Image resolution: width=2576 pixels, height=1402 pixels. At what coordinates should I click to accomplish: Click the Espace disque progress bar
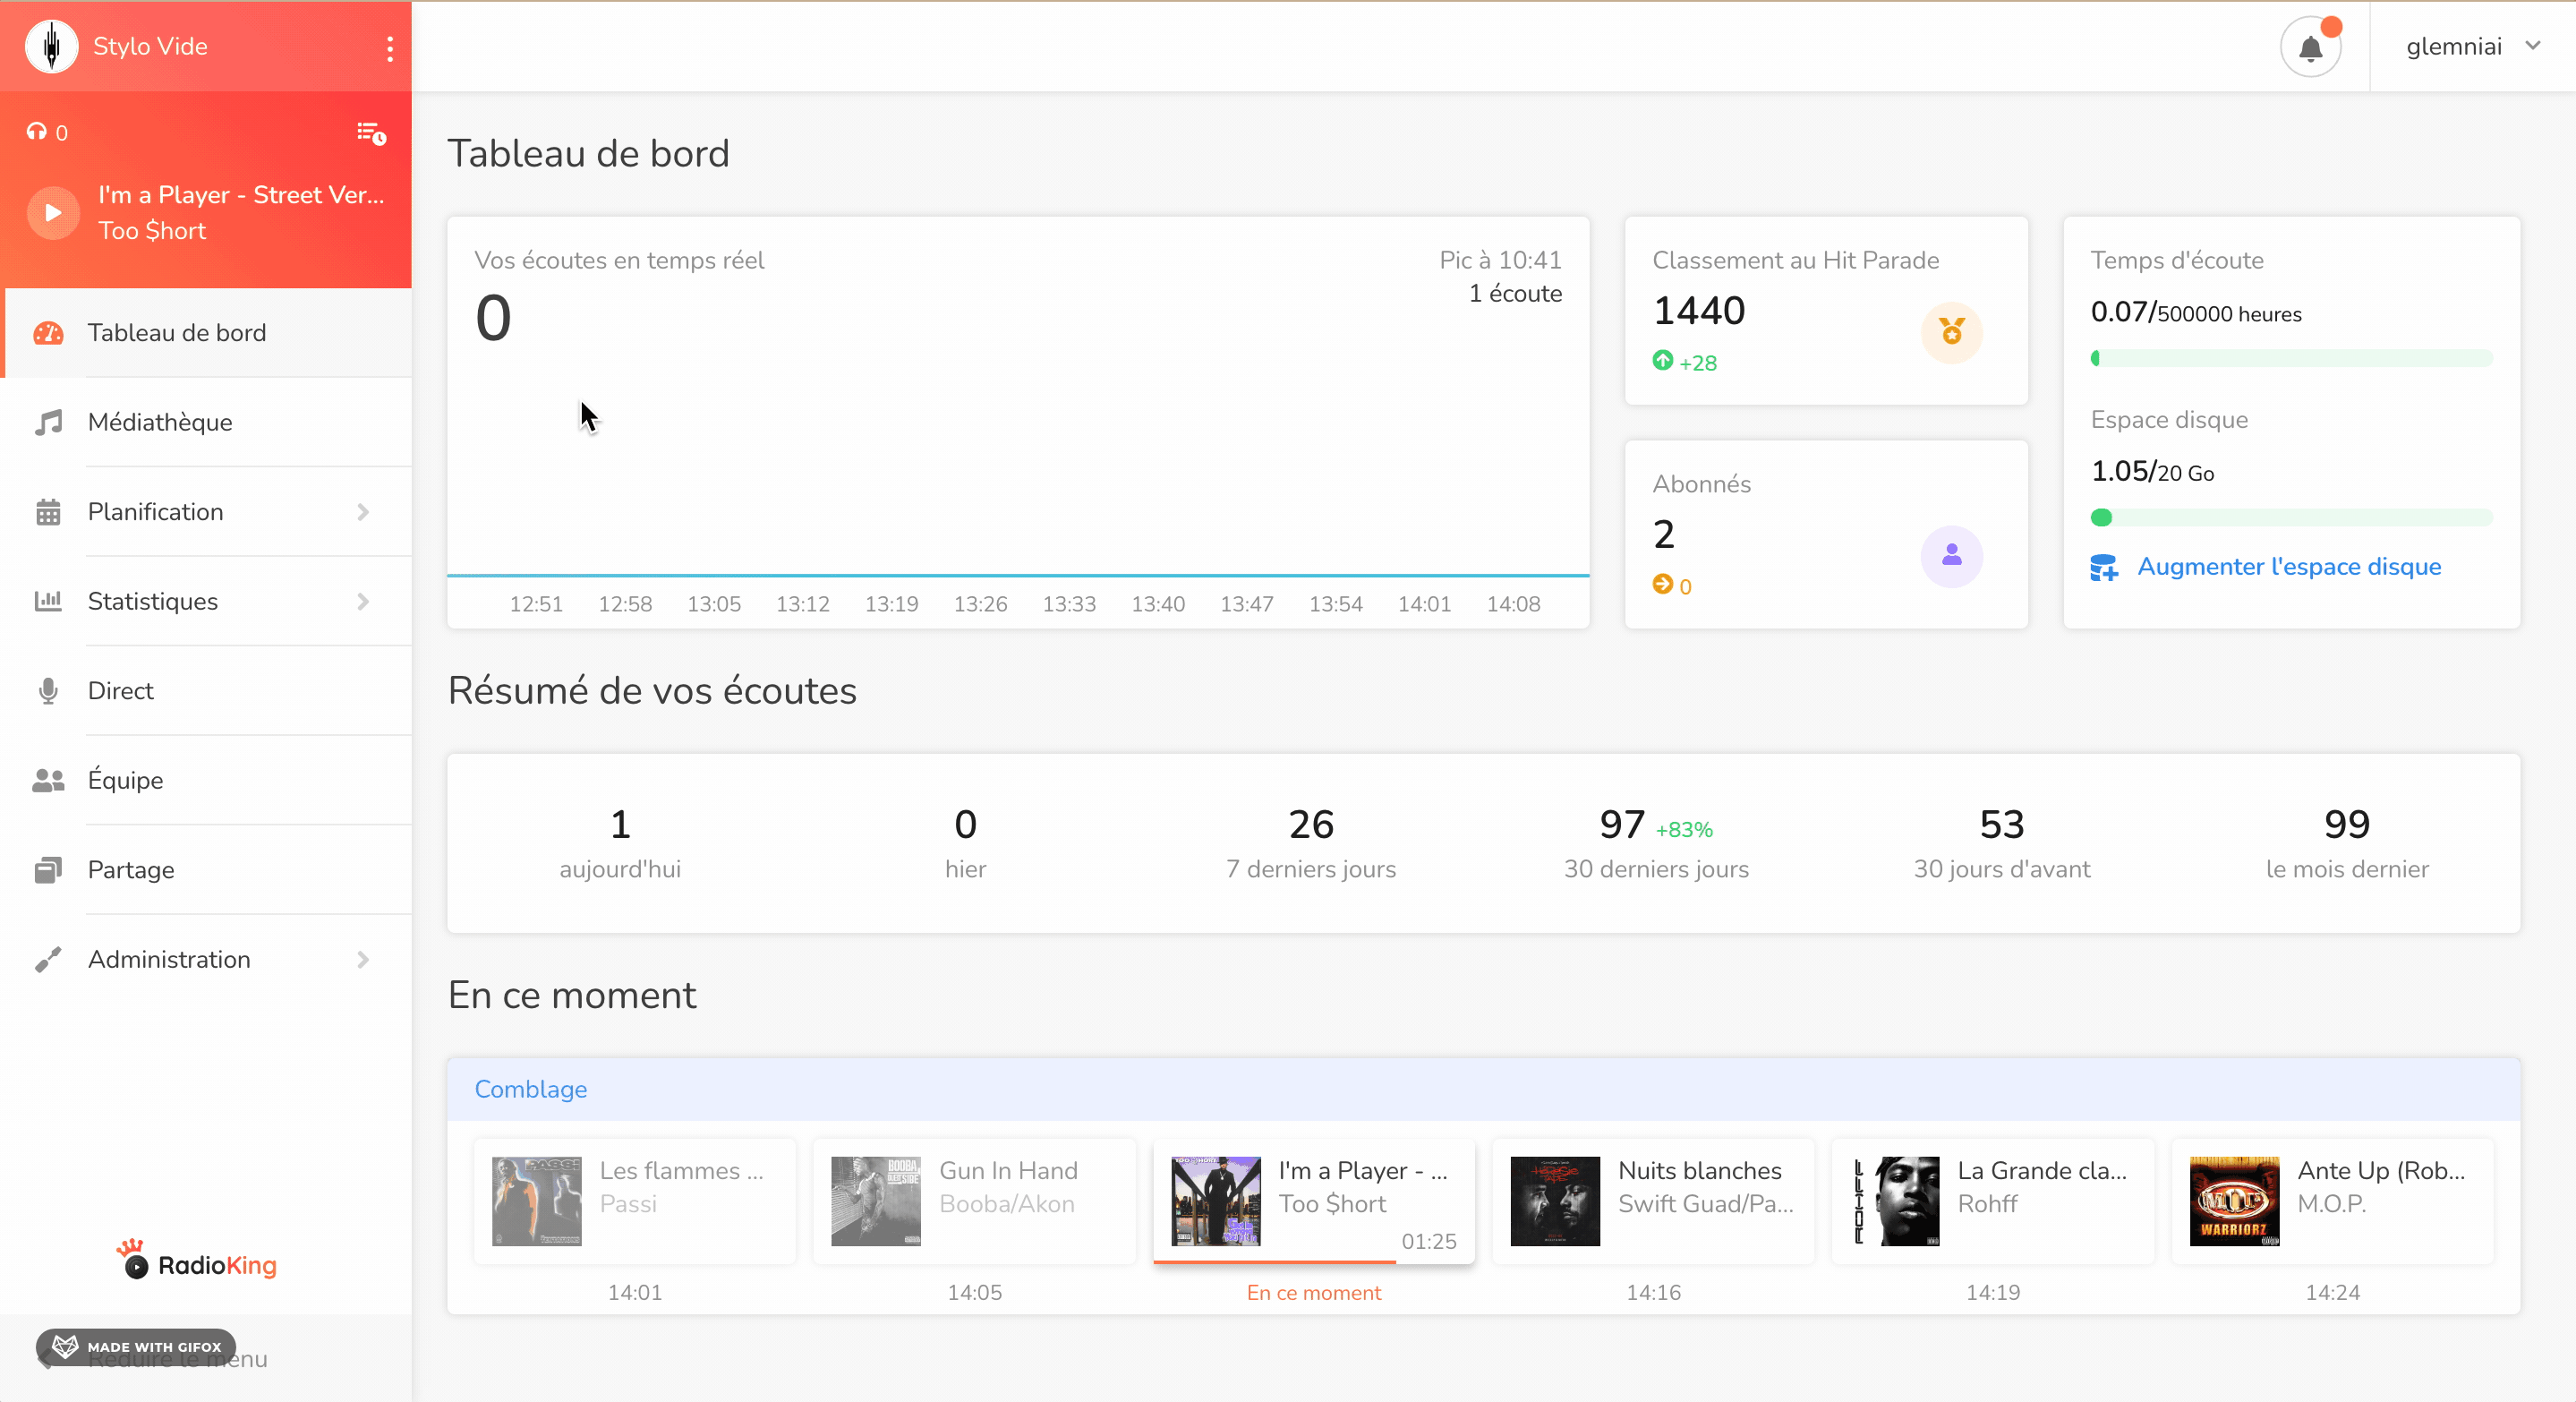(x=2291, y=517)
